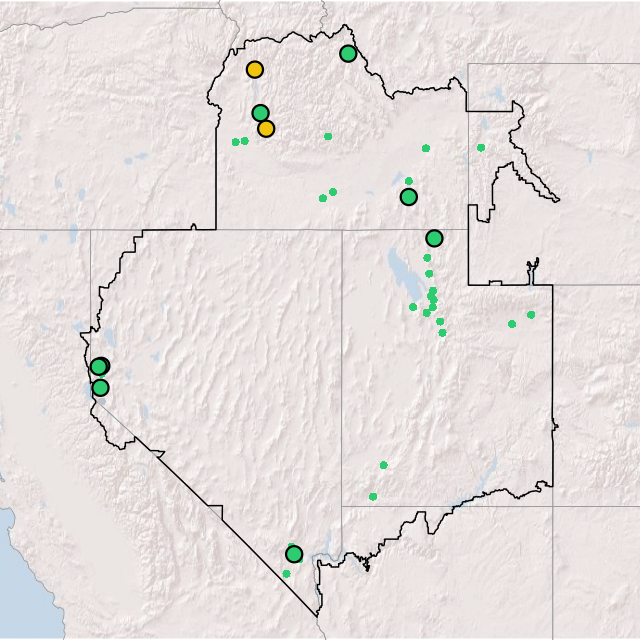Click the large green marker directly beneath a small green dot

coord(409,197)
